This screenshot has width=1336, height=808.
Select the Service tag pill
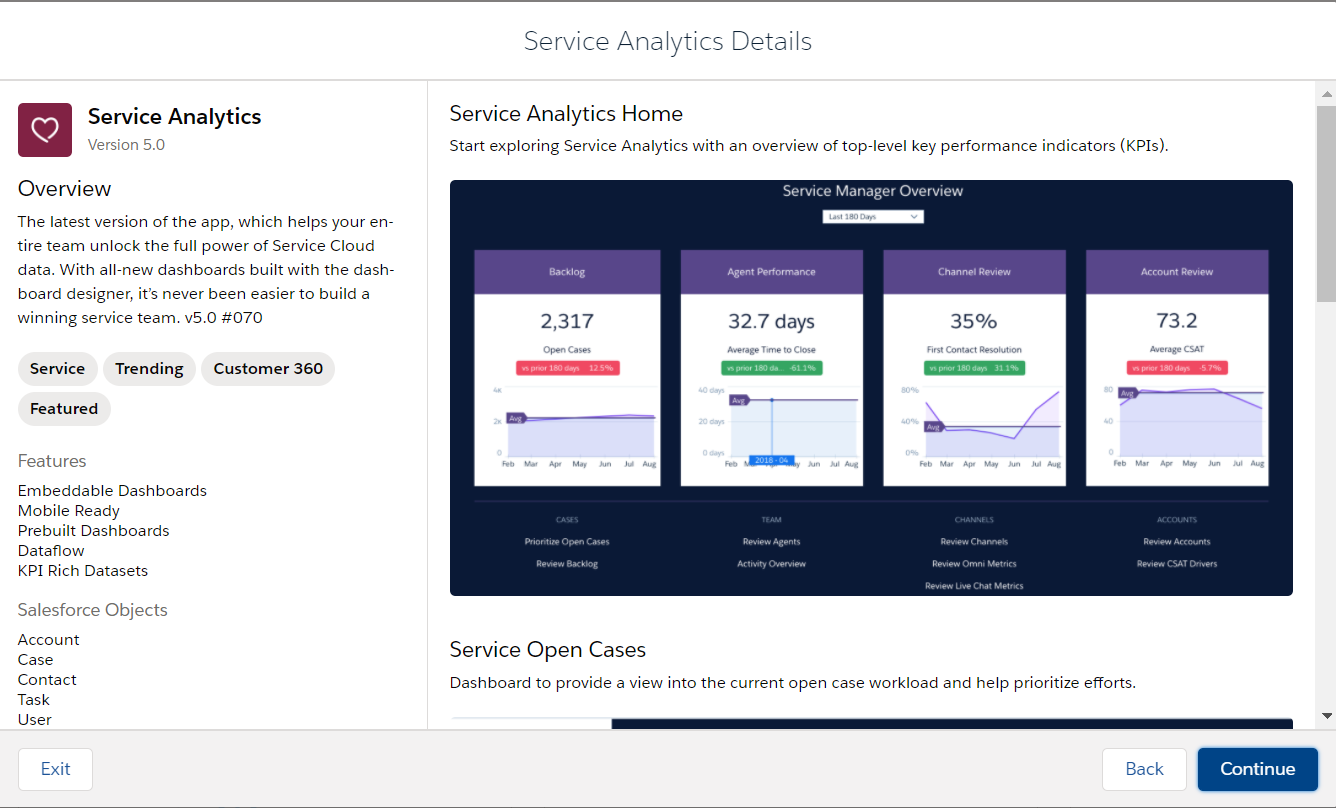(x=58, y=369)
